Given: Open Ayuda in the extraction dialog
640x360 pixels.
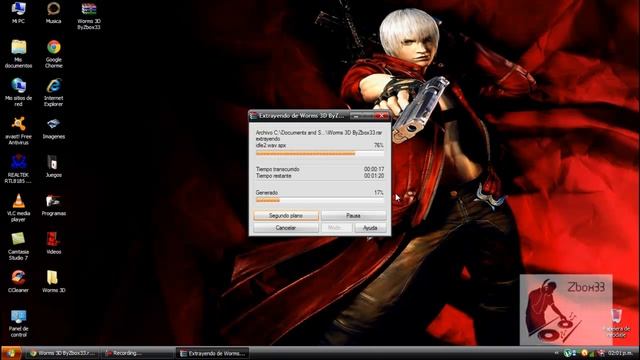Looking at the screenshot, I should (370, 228).
